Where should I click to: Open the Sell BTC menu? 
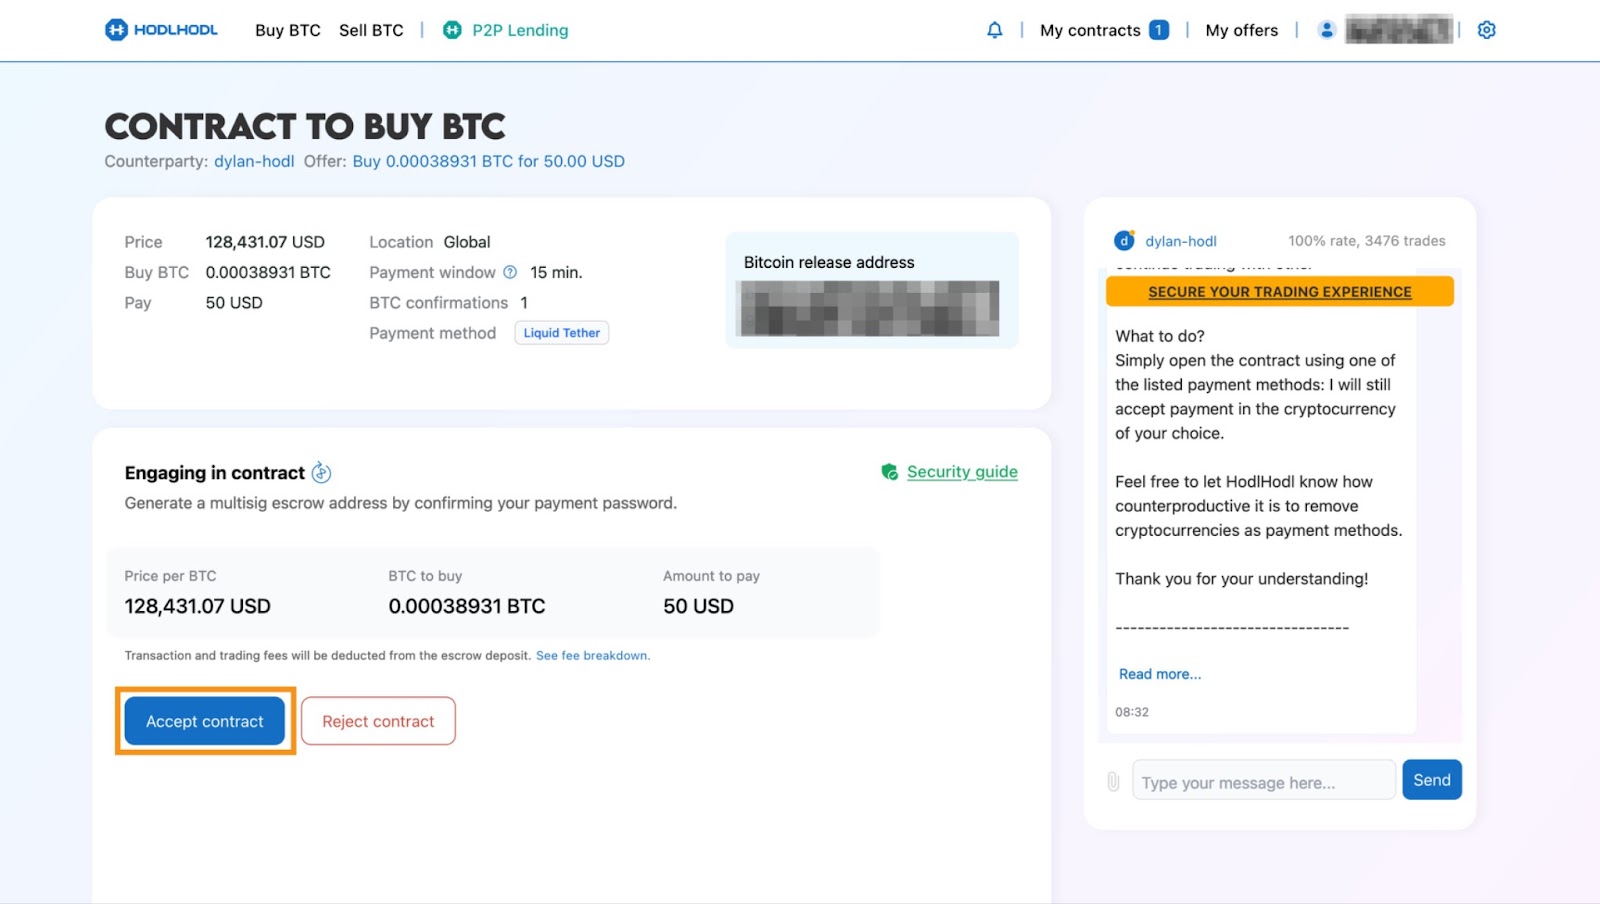pos(371,30)
